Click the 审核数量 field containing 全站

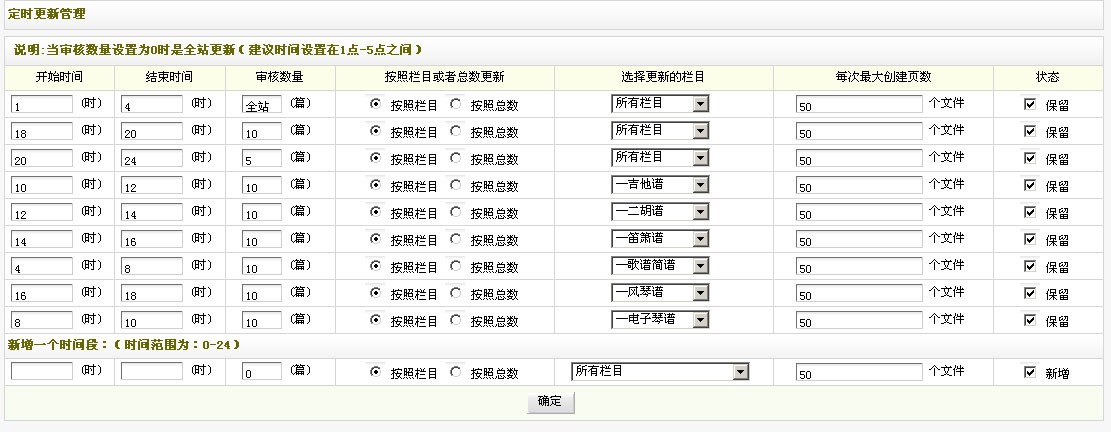tap(261, 104)
